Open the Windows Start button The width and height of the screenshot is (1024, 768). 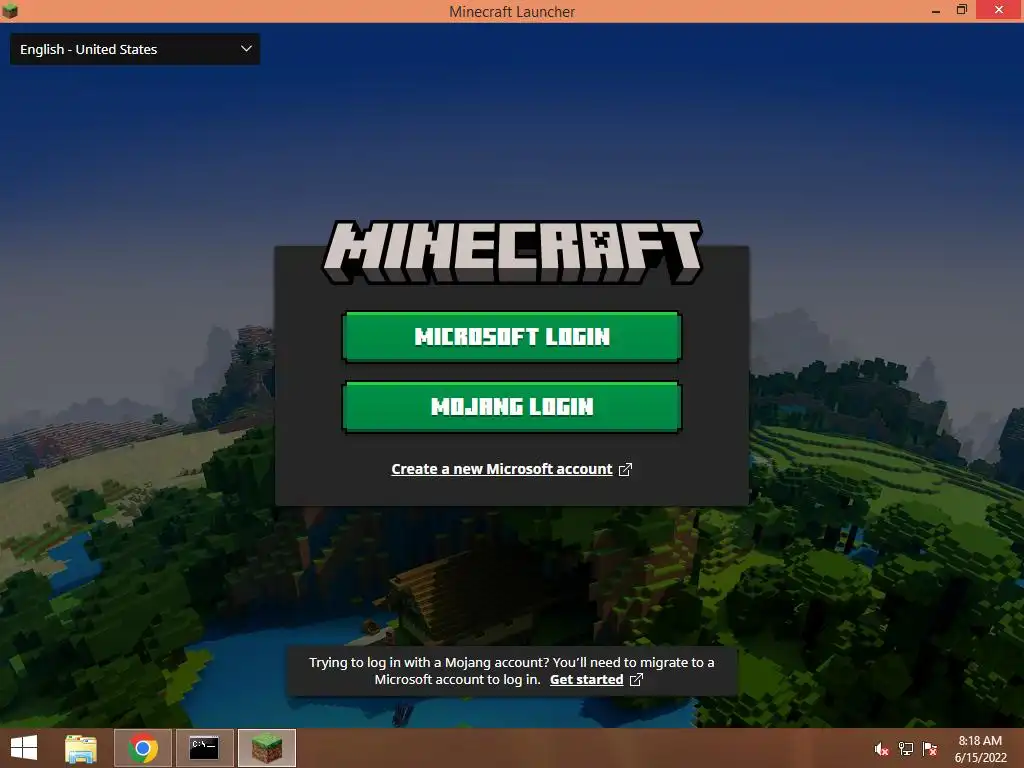24,748
